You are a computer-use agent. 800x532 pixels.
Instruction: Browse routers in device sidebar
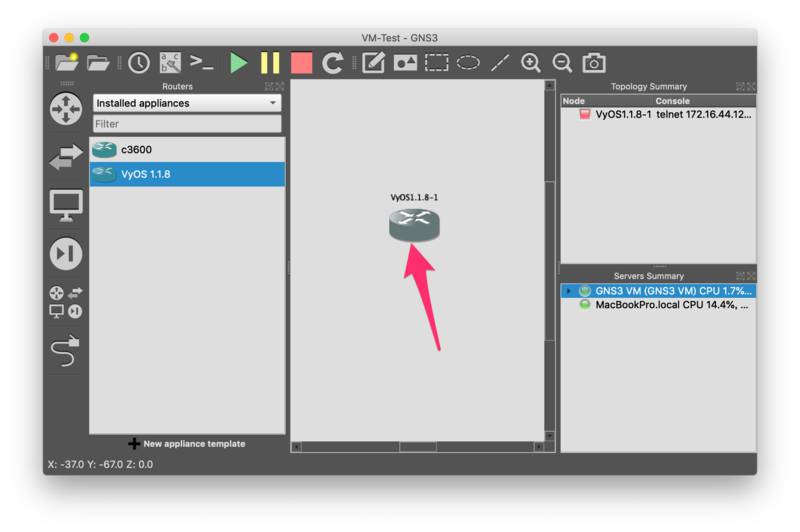[x=66, y=109]
